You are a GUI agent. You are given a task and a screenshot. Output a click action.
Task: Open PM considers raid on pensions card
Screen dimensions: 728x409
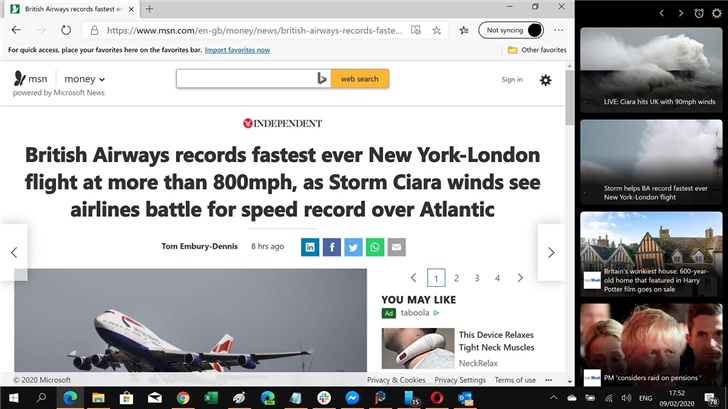[651, 345]
